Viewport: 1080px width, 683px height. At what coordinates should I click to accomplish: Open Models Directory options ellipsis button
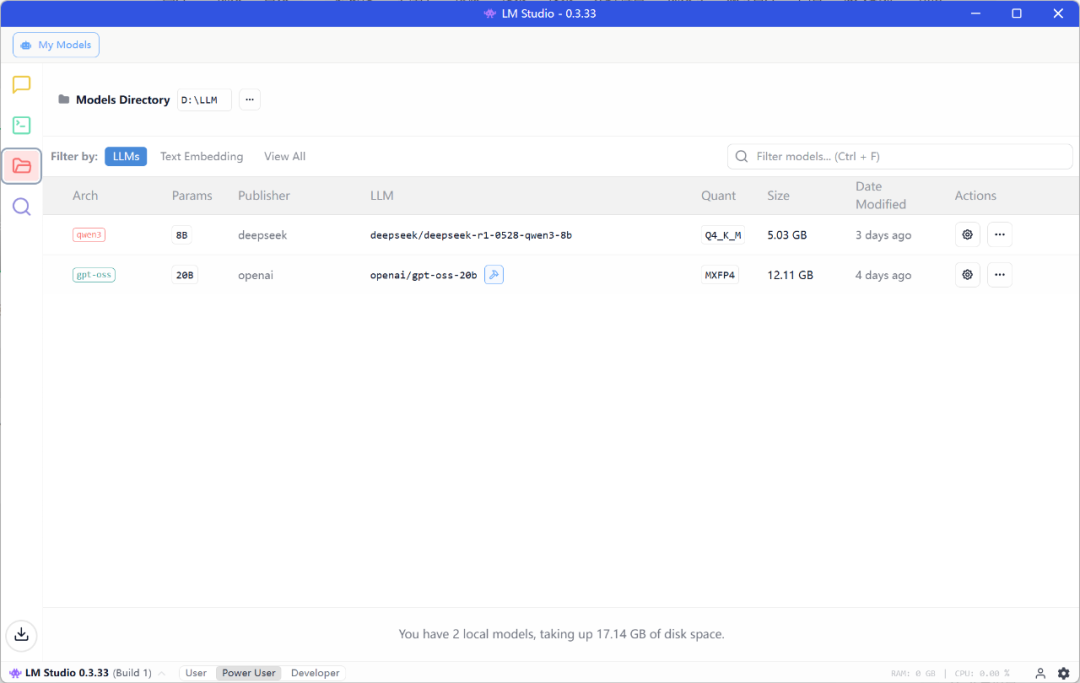[249, 100]
